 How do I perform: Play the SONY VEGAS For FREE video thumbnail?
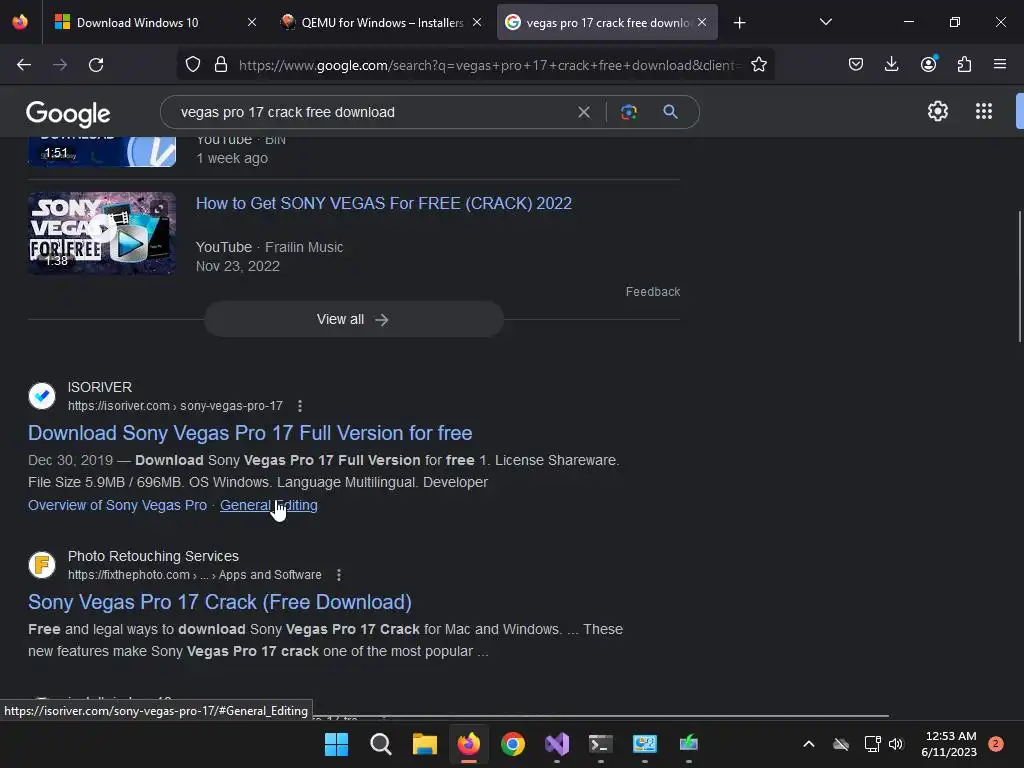[102, 233]
